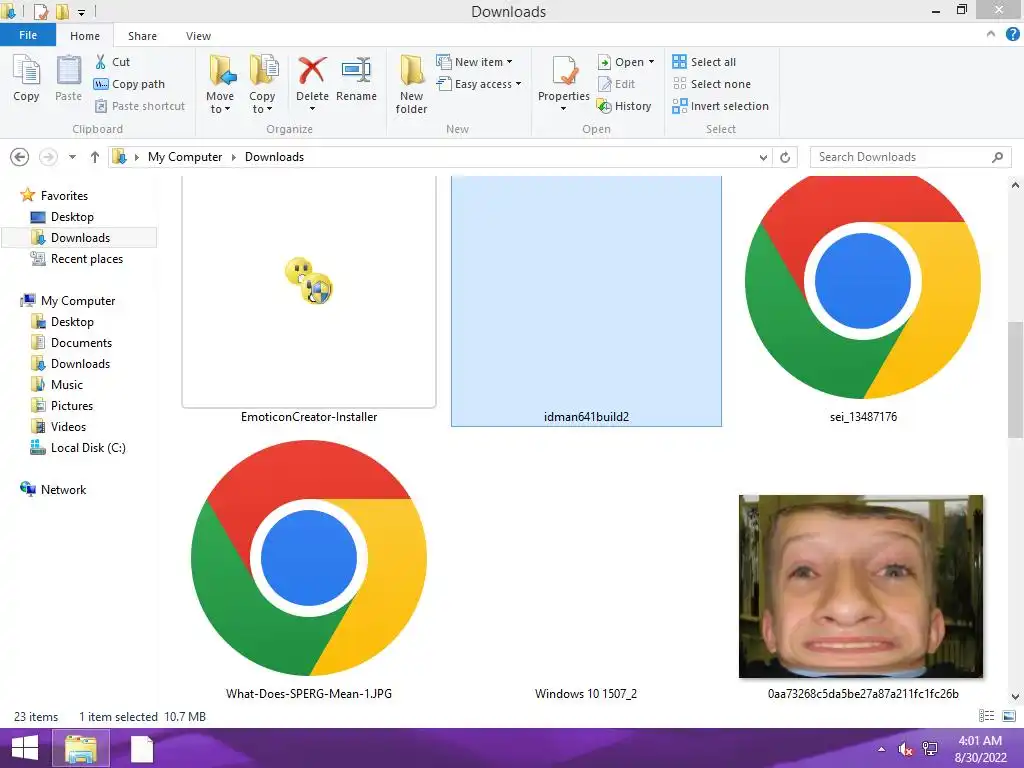Click Select none
1024x768 pixels.
(712, 84)
